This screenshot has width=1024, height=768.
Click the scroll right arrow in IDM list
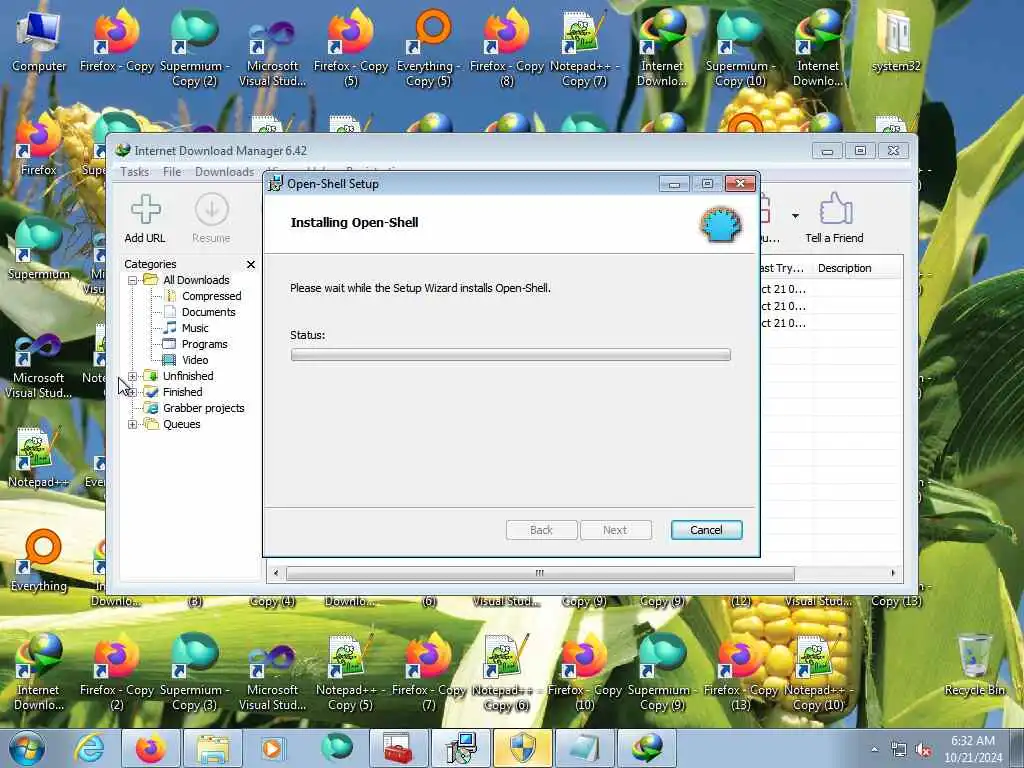pos(893,573)
